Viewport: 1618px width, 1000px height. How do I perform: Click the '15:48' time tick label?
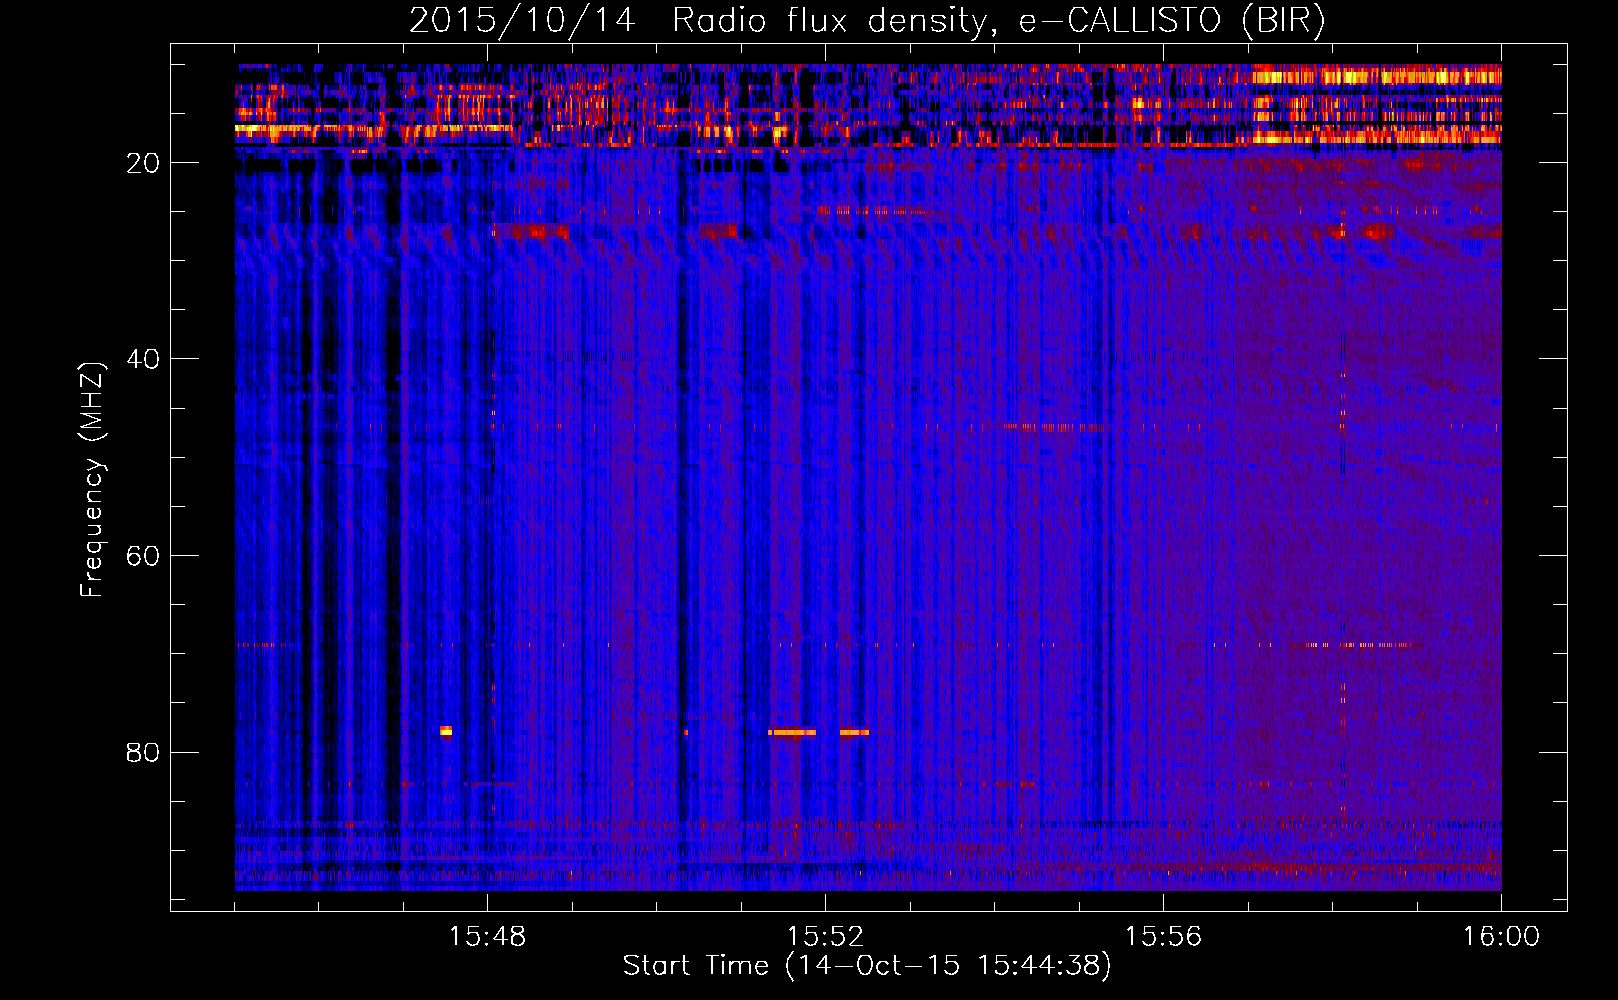coord(487,937)
